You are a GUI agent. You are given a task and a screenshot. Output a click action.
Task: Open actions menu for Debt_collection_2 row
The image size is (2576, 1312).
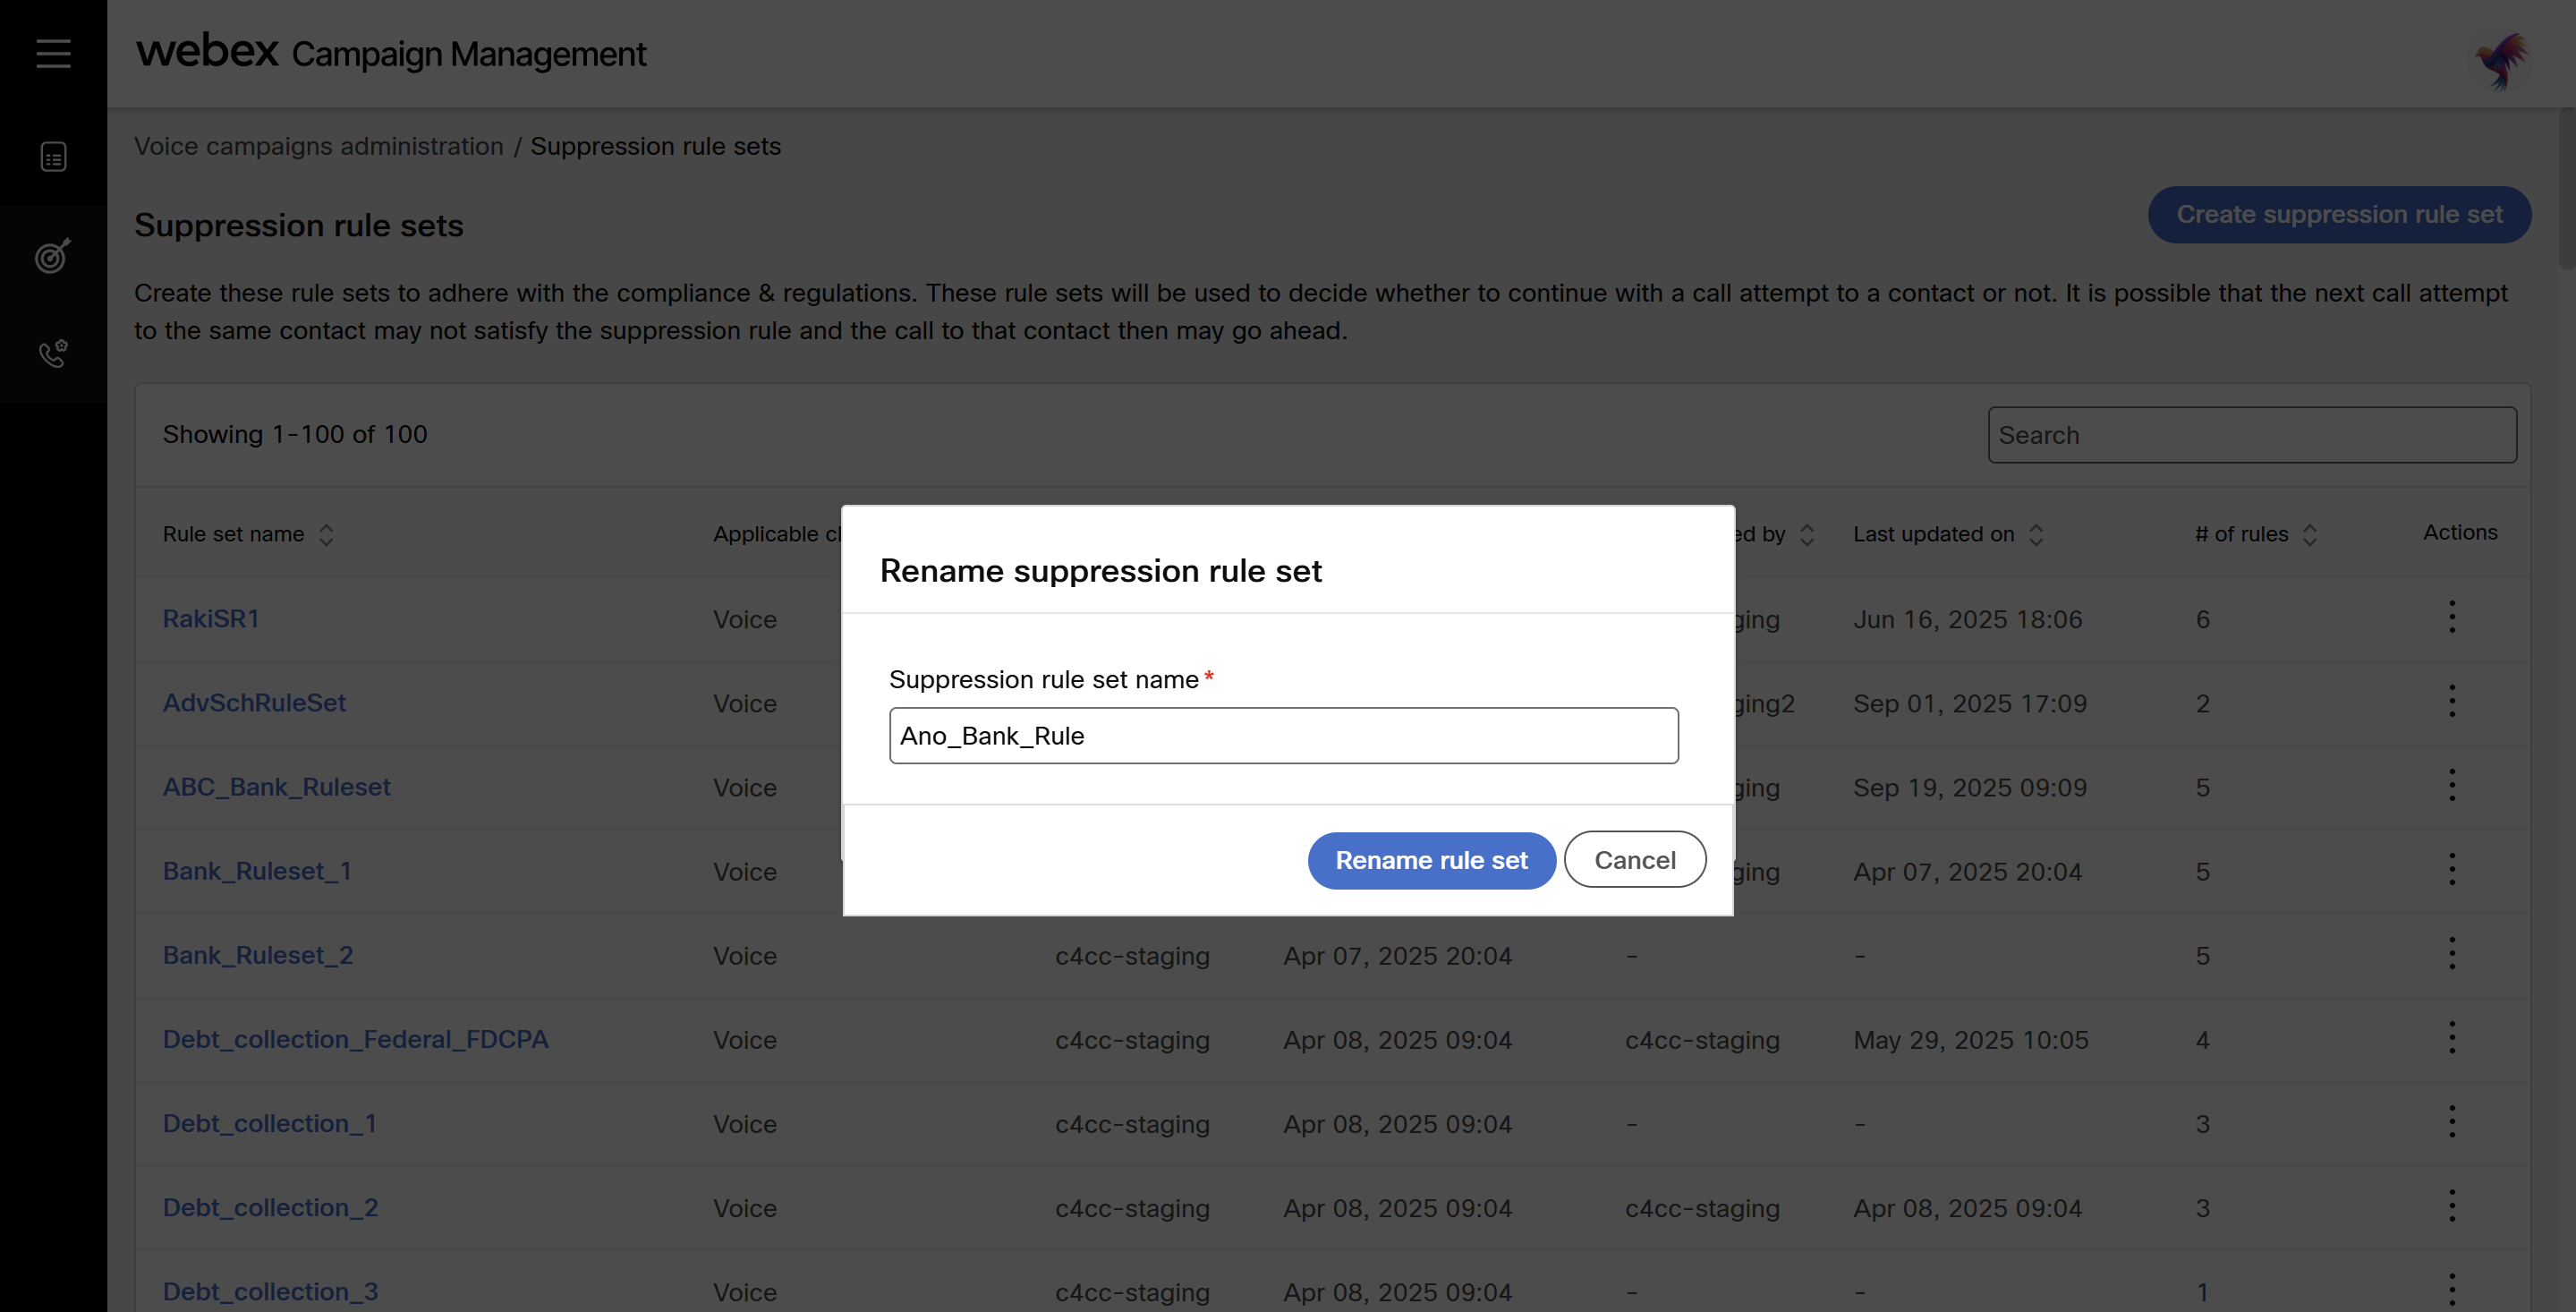pyautogui.click(x=2452, y=1206)
